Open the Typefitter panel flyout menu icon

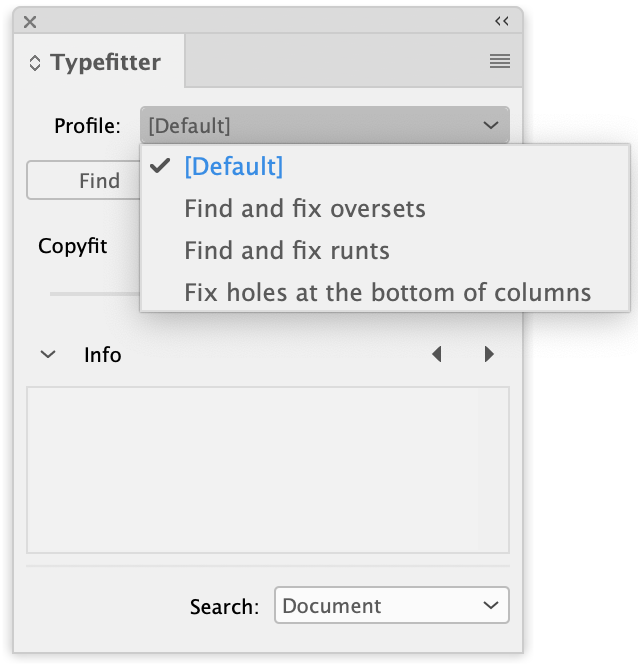pos(500,61)
